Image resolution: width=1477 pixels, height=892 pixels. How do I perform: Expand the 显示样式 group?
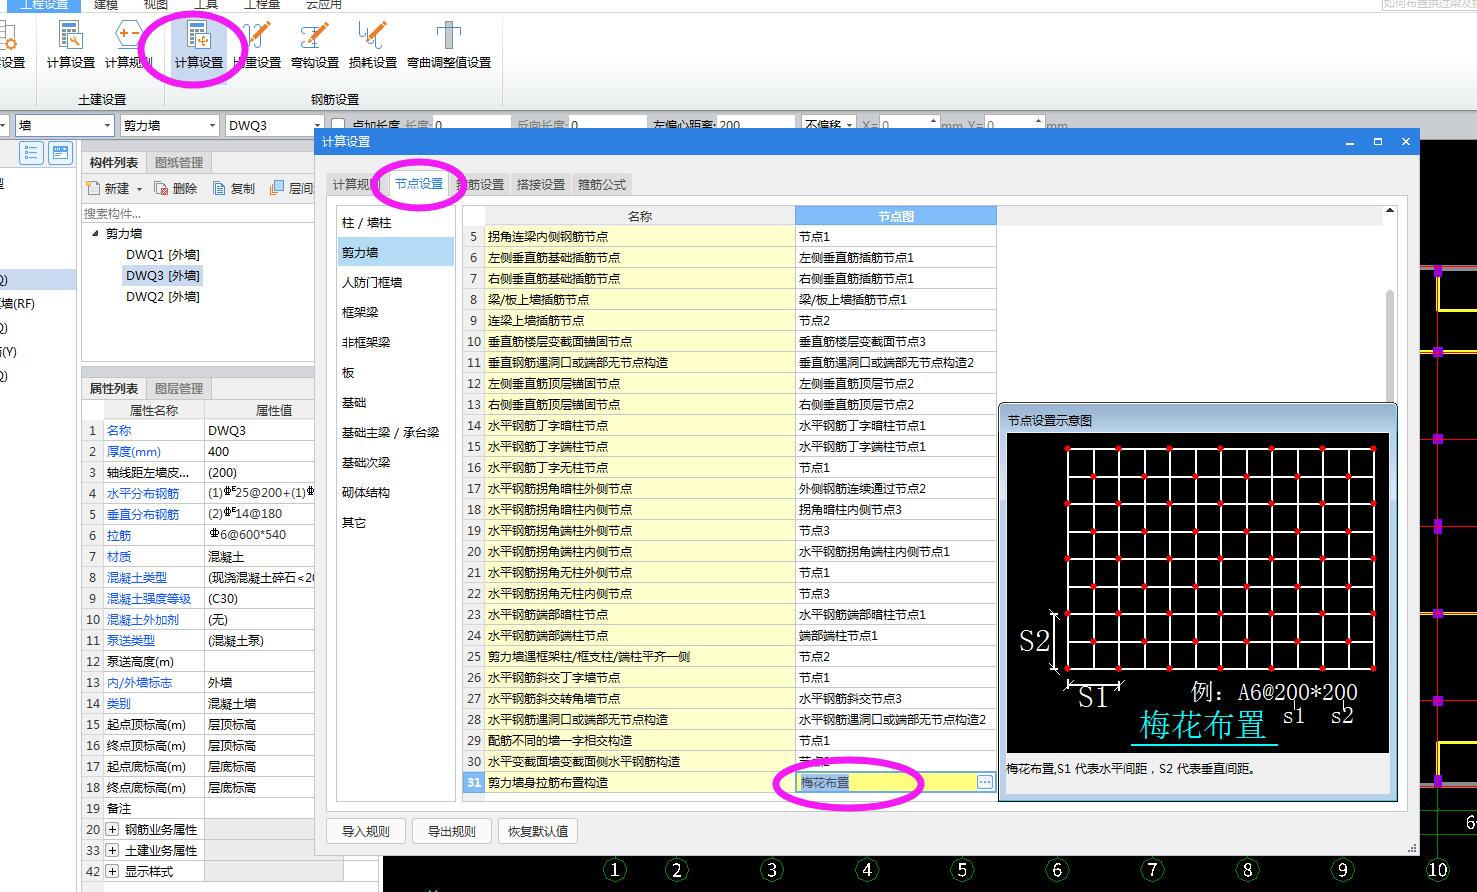(x=112, y=872)
